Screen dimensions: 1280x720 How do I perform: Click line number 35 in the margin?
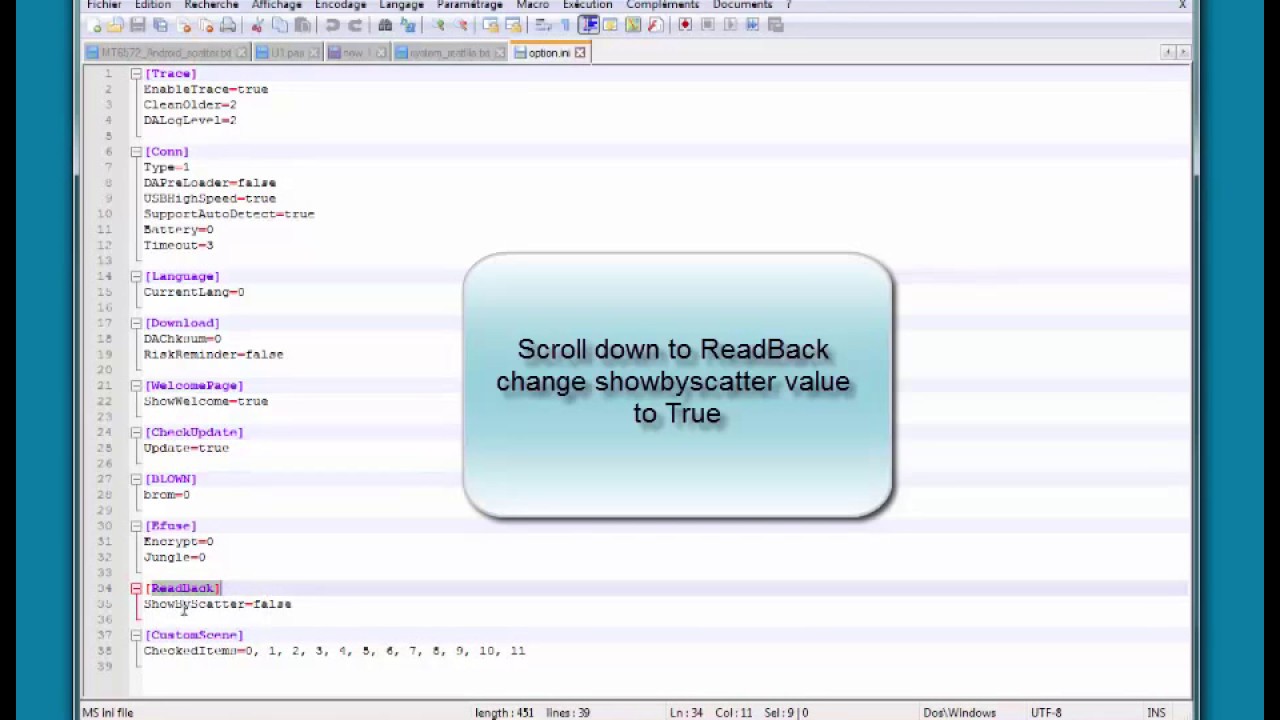(104, 604)
